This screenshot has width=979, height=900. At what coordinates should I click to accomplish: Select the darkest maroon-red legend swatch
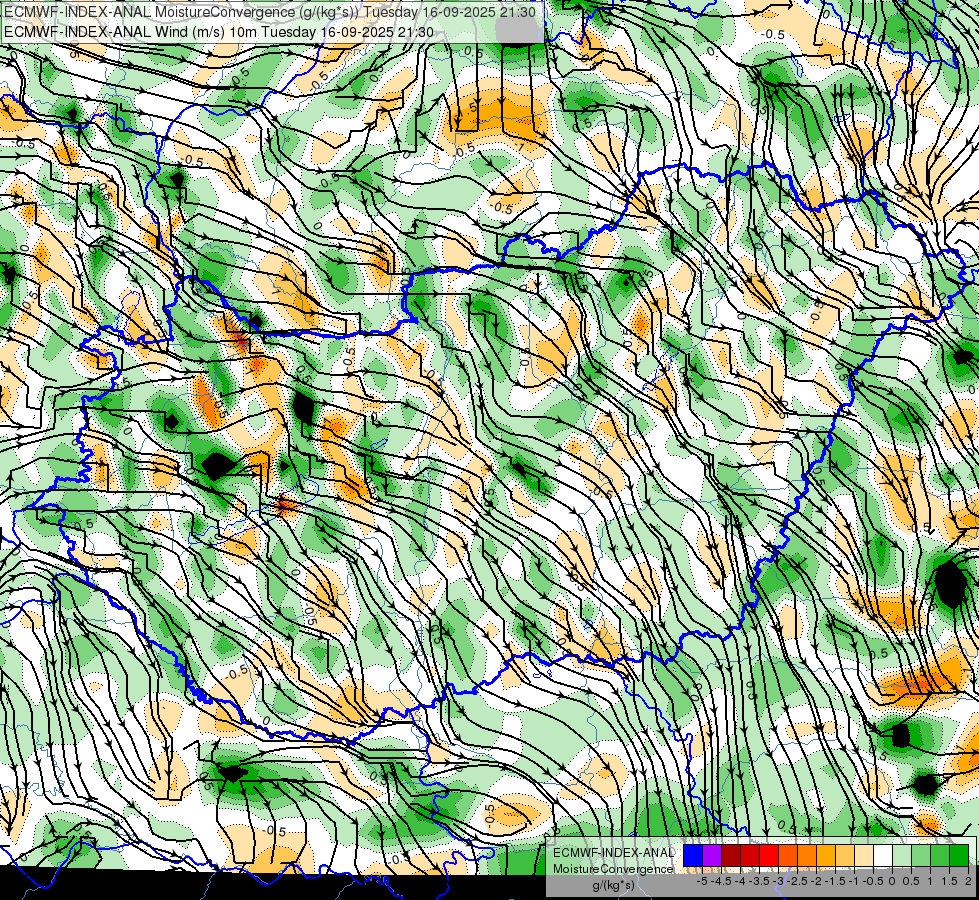731,856
